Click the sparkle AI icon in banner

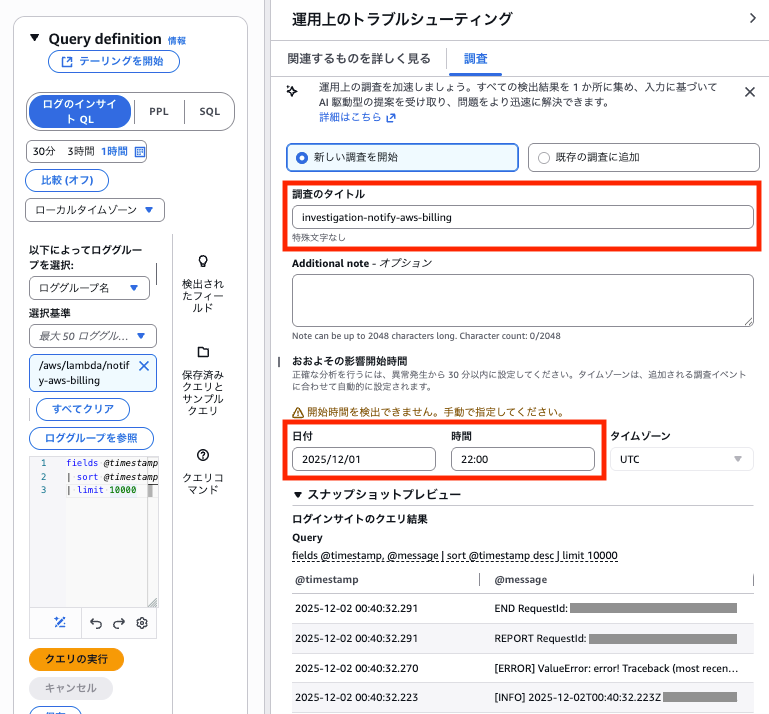click(292, 91)
